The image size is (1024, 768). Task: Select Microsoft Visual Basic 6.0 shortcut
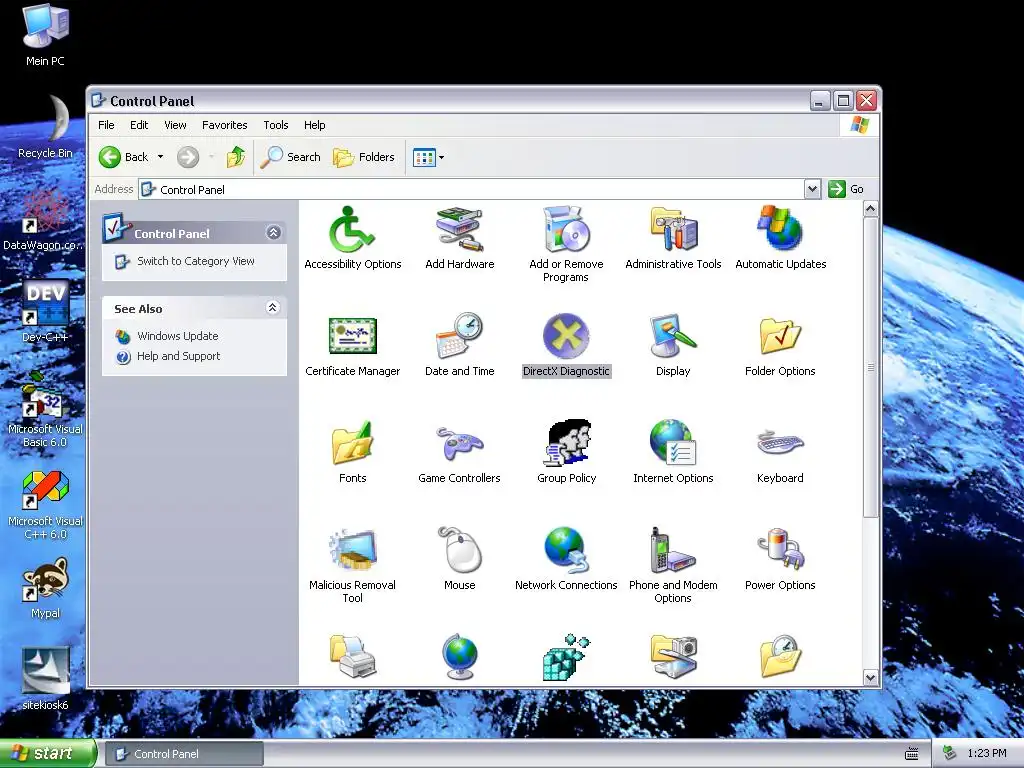45,411
